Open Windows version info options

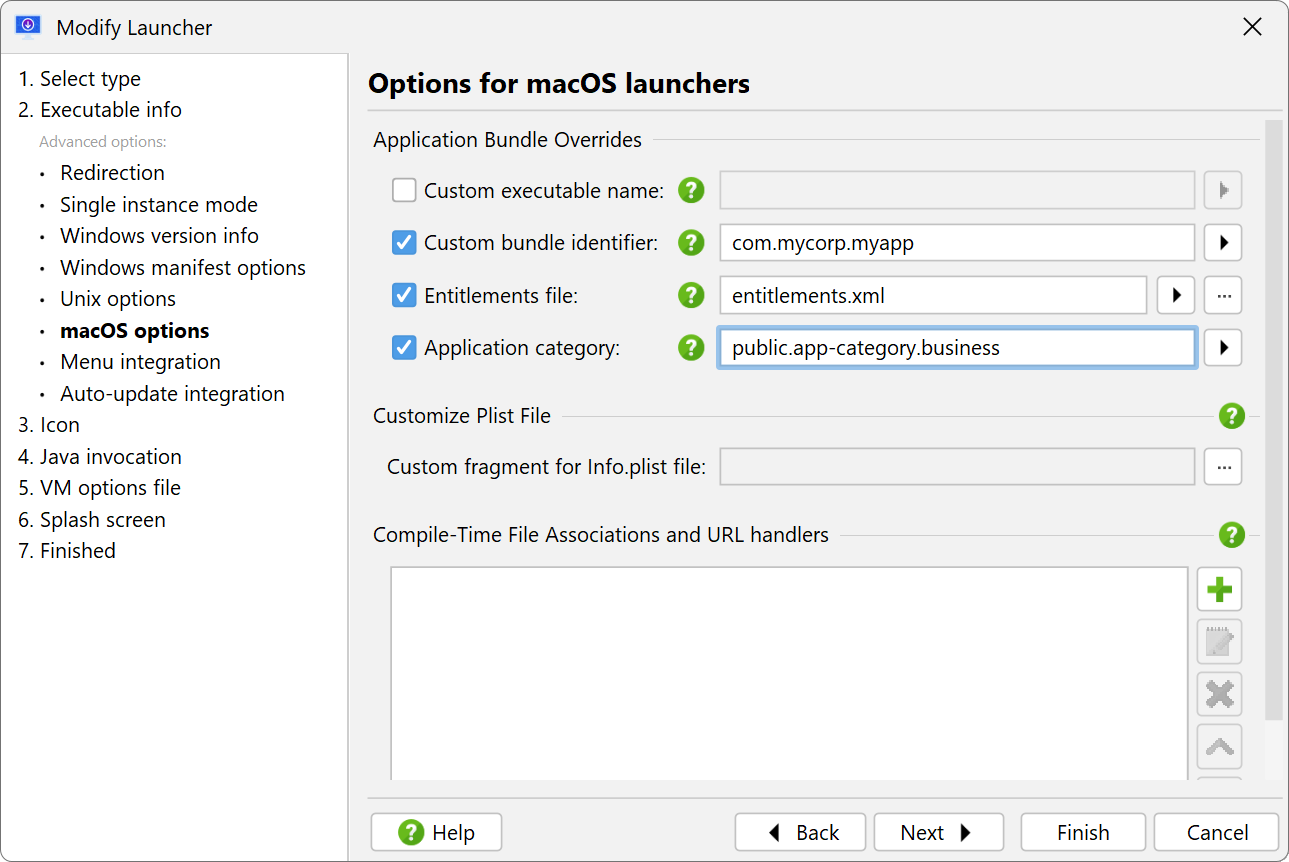pyautogui.click(x=159, y=236)
